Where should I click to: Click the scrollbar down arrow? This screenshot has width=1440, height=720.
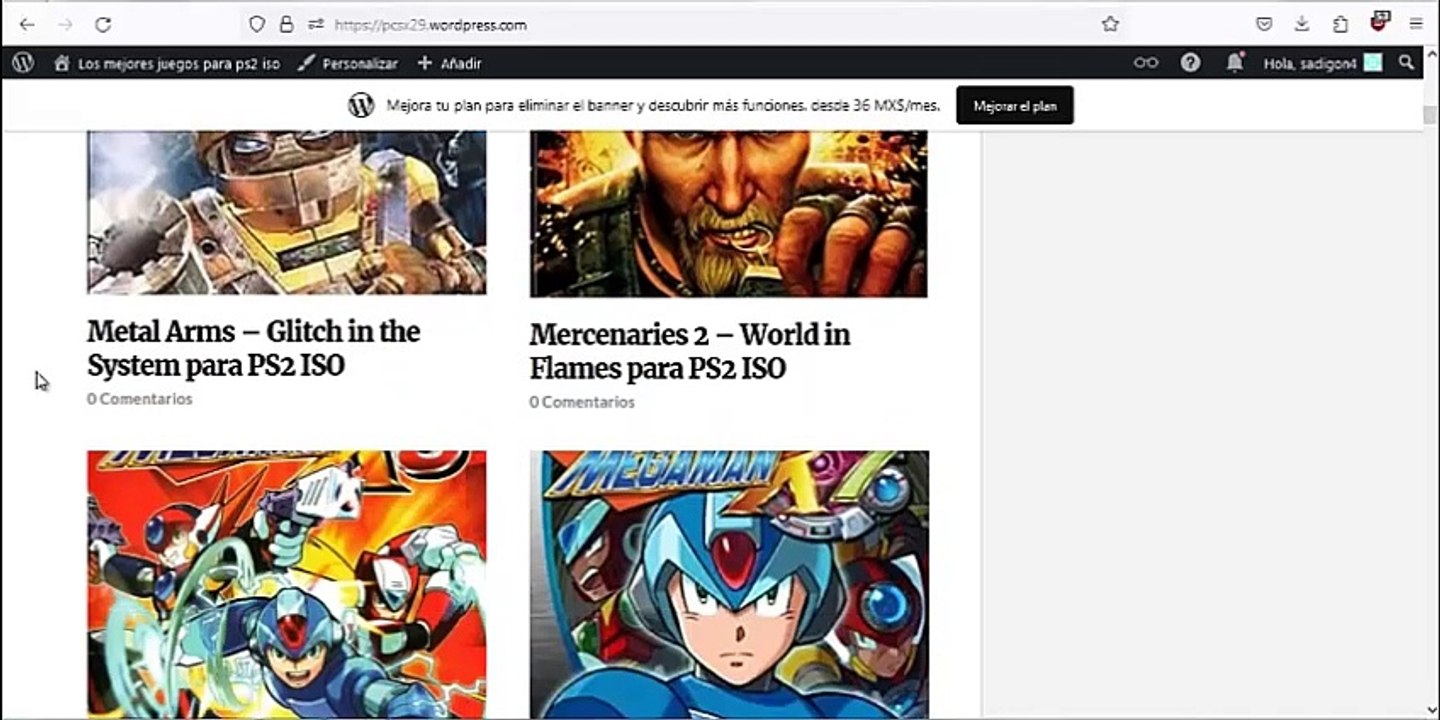[1430, 709]
